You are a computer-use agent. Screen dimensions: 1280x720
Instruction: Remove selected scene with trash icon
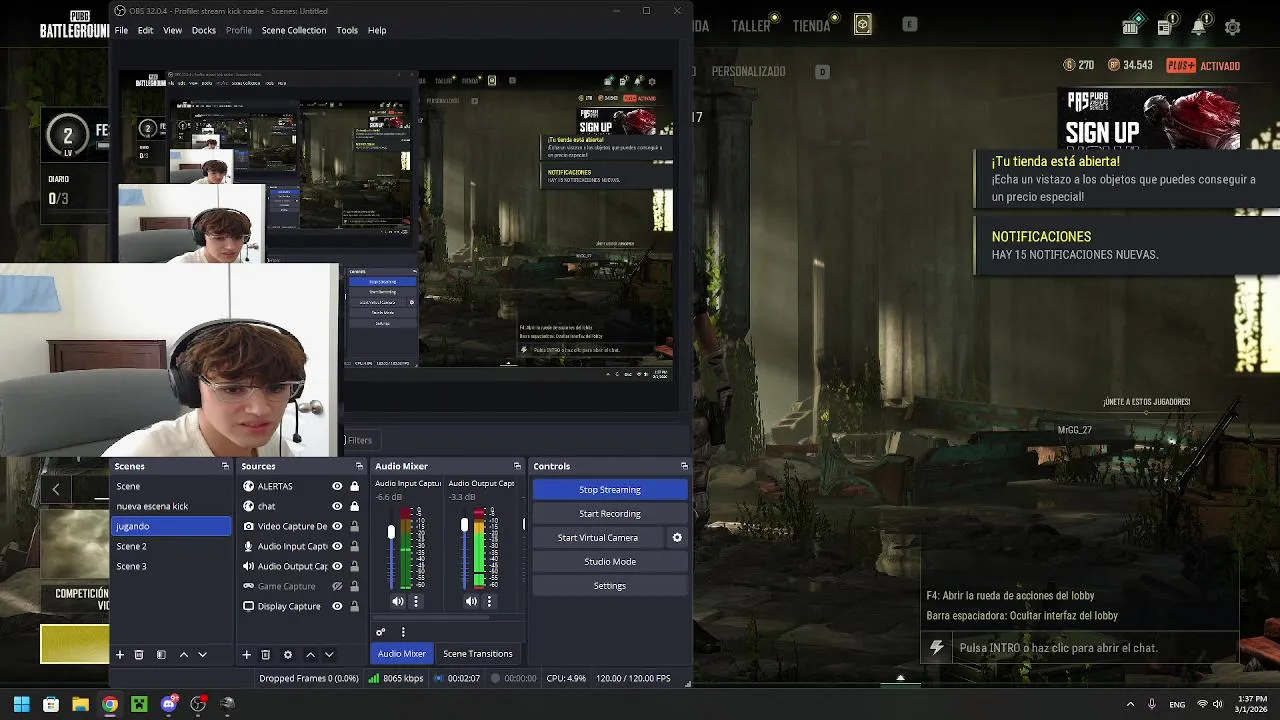[x=139, y=654]
